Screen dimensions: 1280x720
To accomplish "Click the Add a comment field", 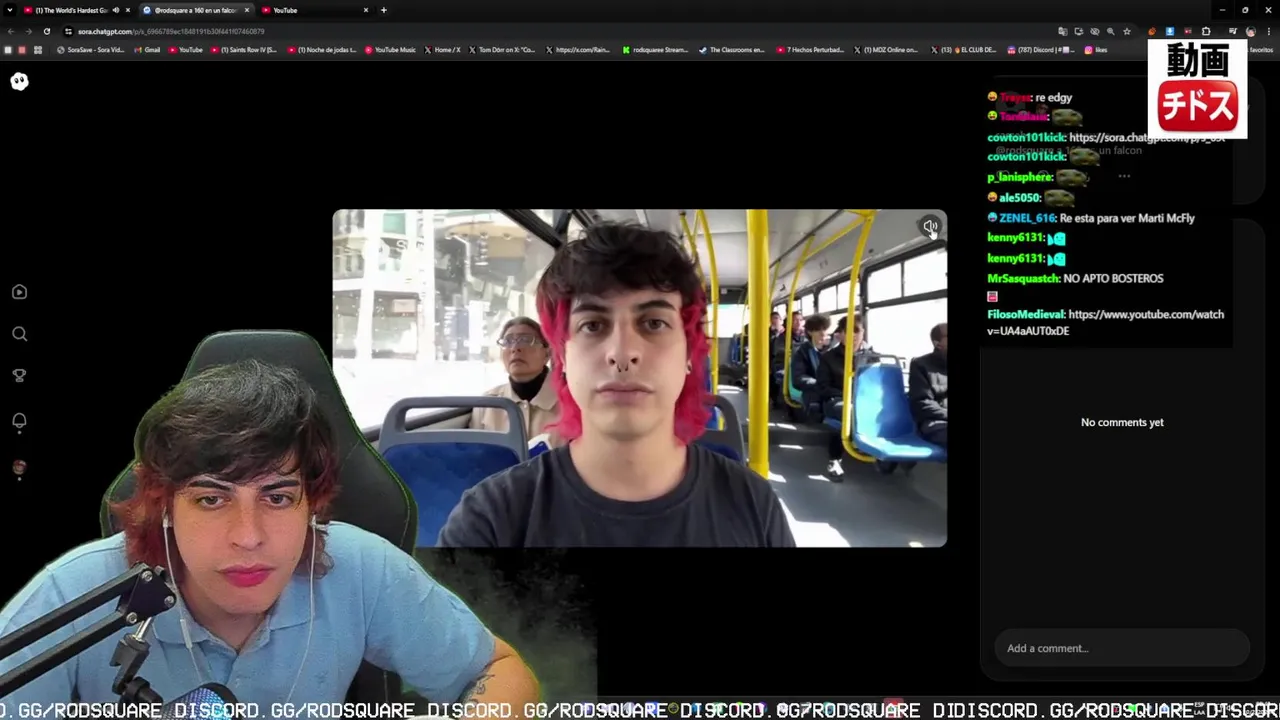I will [1122, 648].
